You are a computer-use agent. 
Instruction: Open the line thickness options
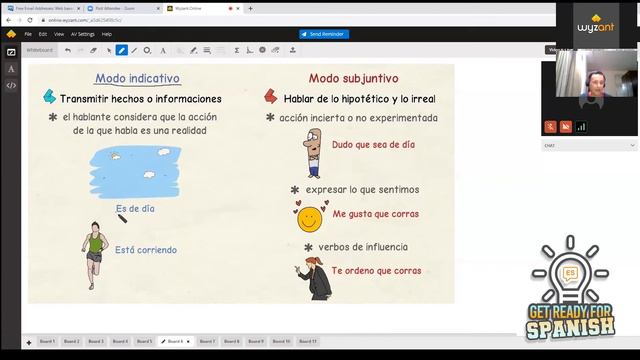pyautogui.click(x=207, y=50)
